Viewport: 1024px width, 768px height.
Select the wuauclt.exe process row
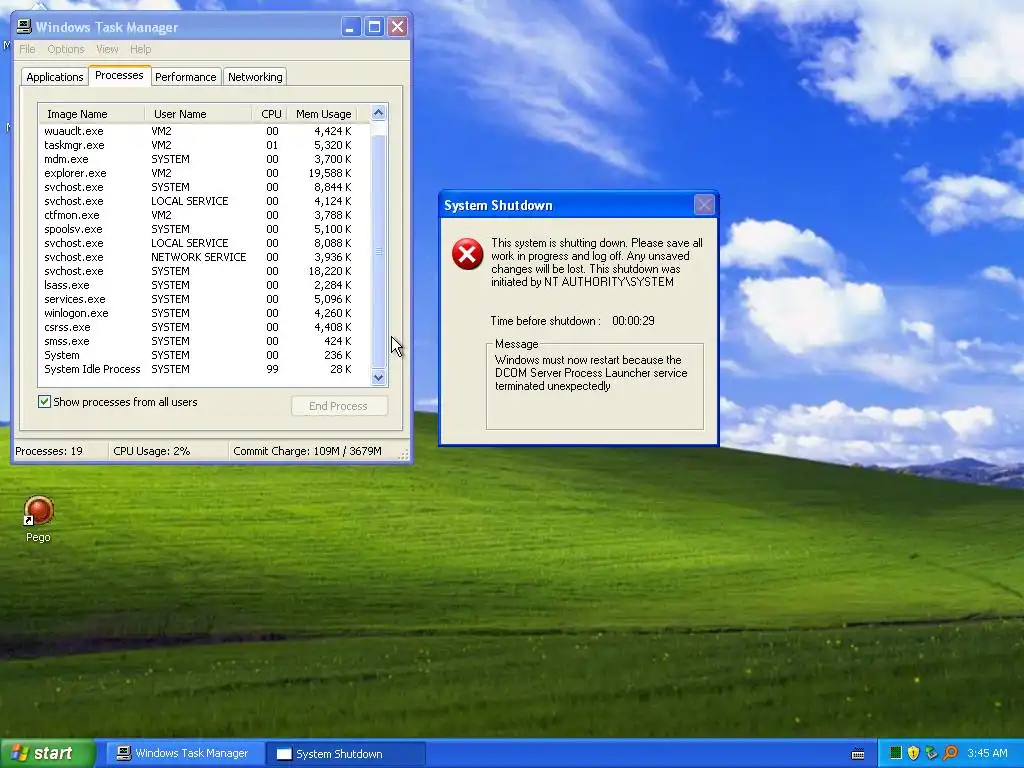coord(204,131)
